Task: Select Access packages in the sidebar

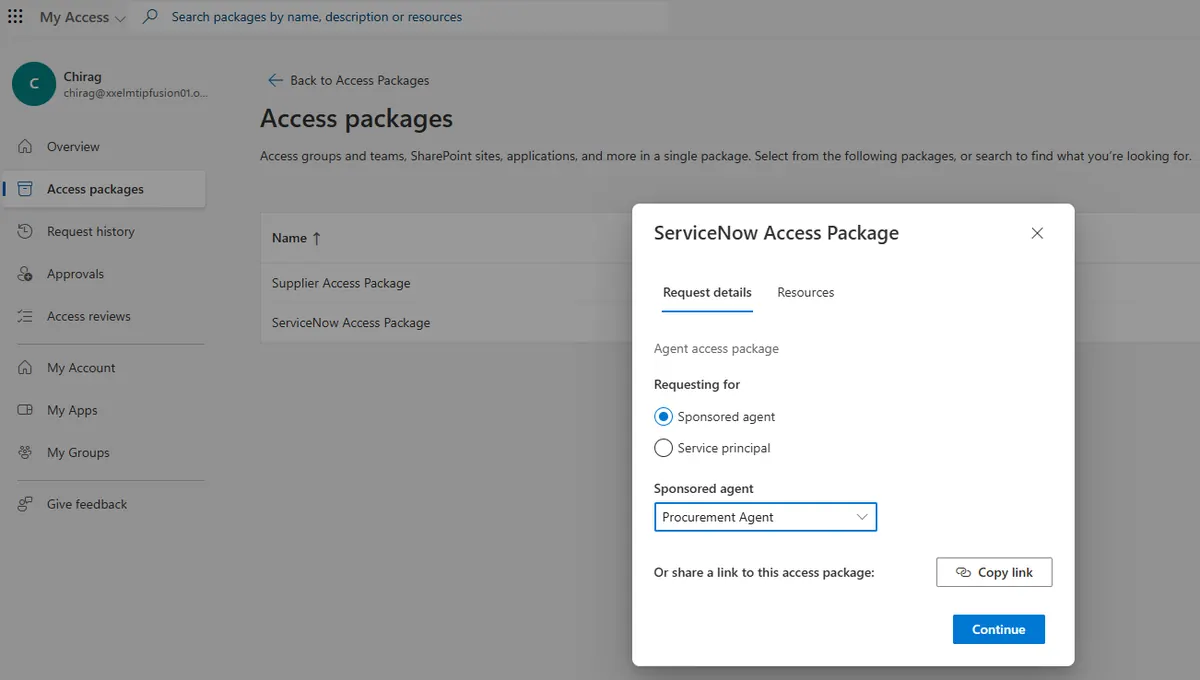Action: tap(104, 189)
